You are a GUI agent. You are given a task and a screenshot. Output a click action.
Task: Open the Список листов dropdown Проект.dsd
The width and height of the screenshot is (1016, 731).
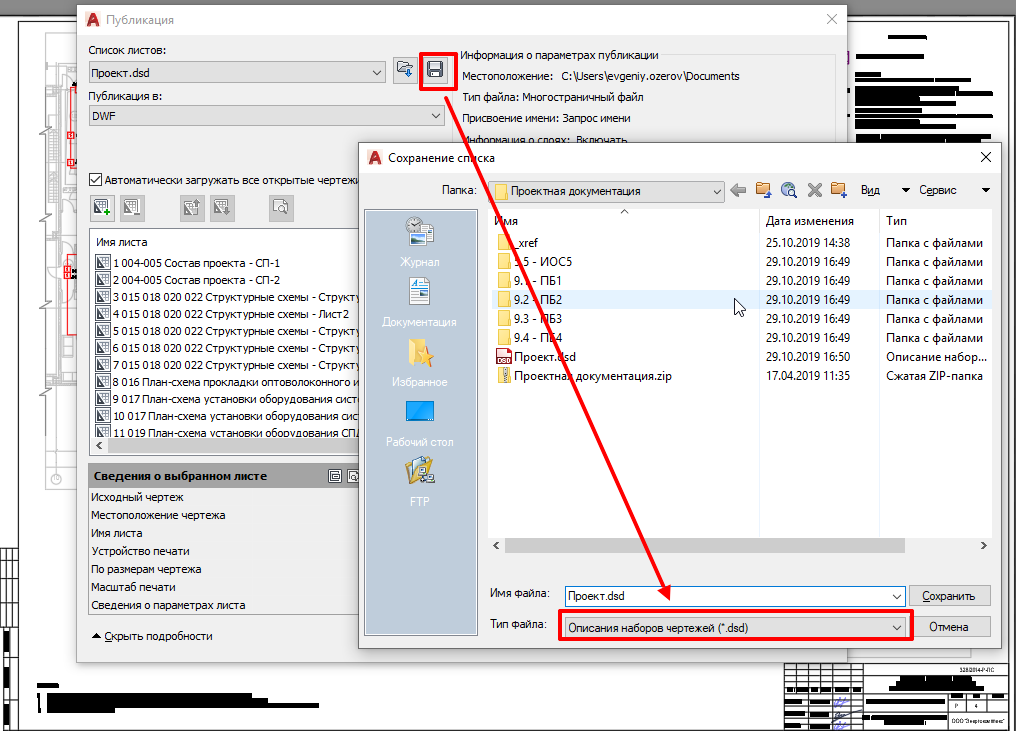tap(237, 73)
